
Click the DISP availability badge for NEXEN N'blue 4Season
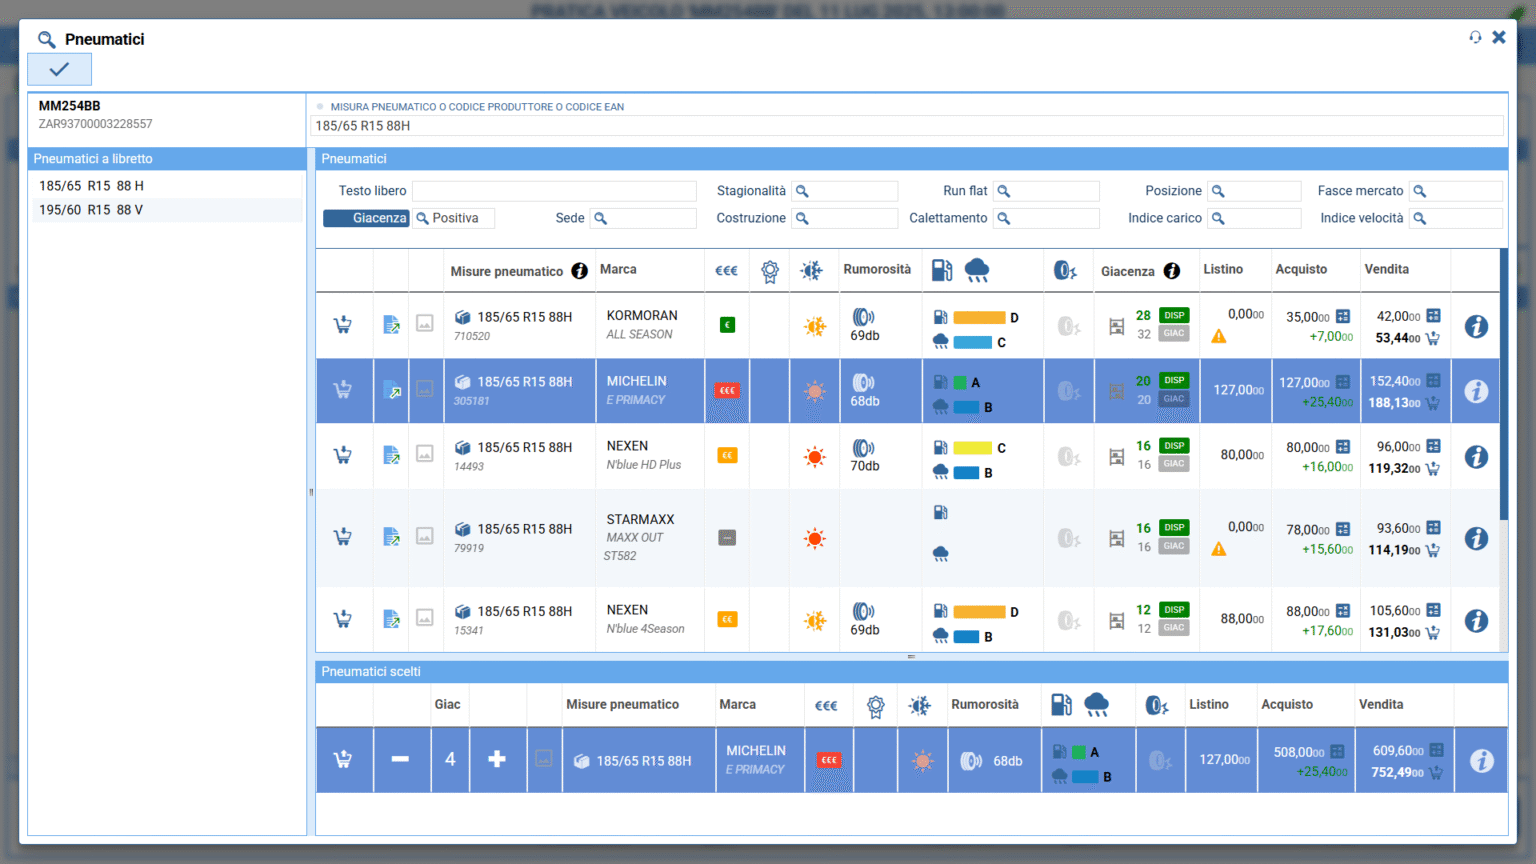tap(1174, 610)
